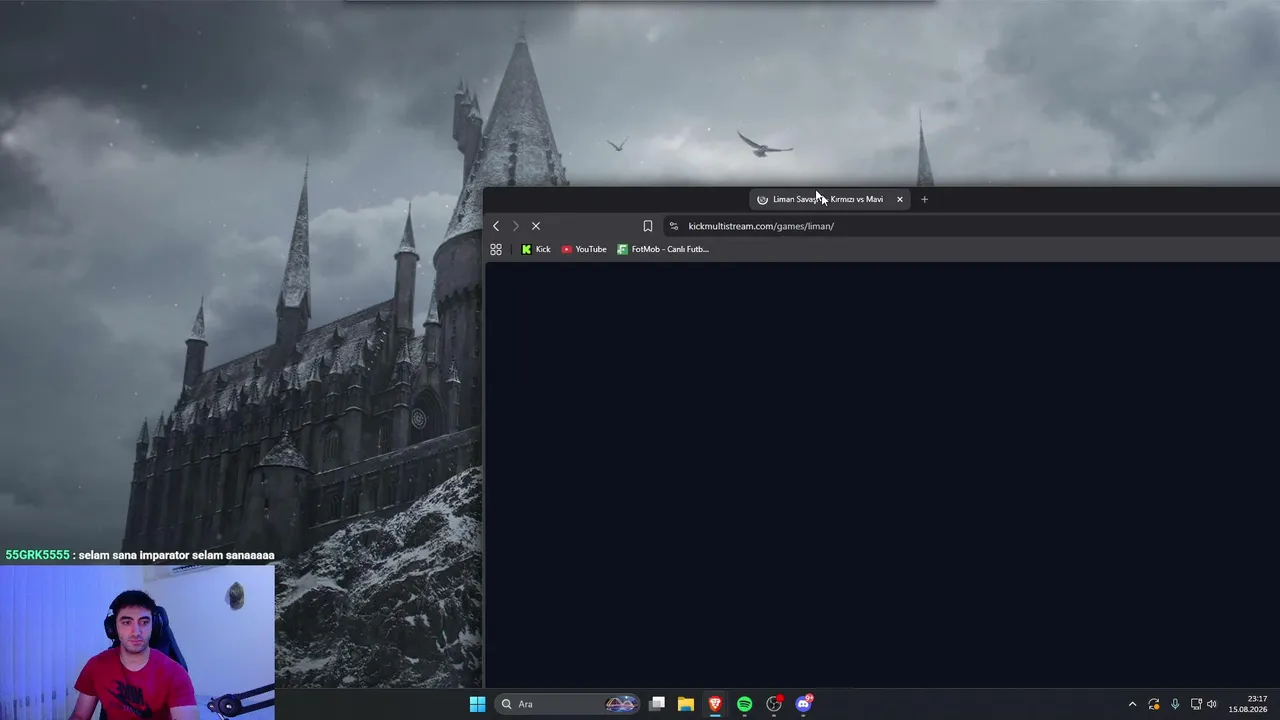1280x720 pixels.
Task: Open the apps grid in bookmarks bar
Action: [496, 249]
